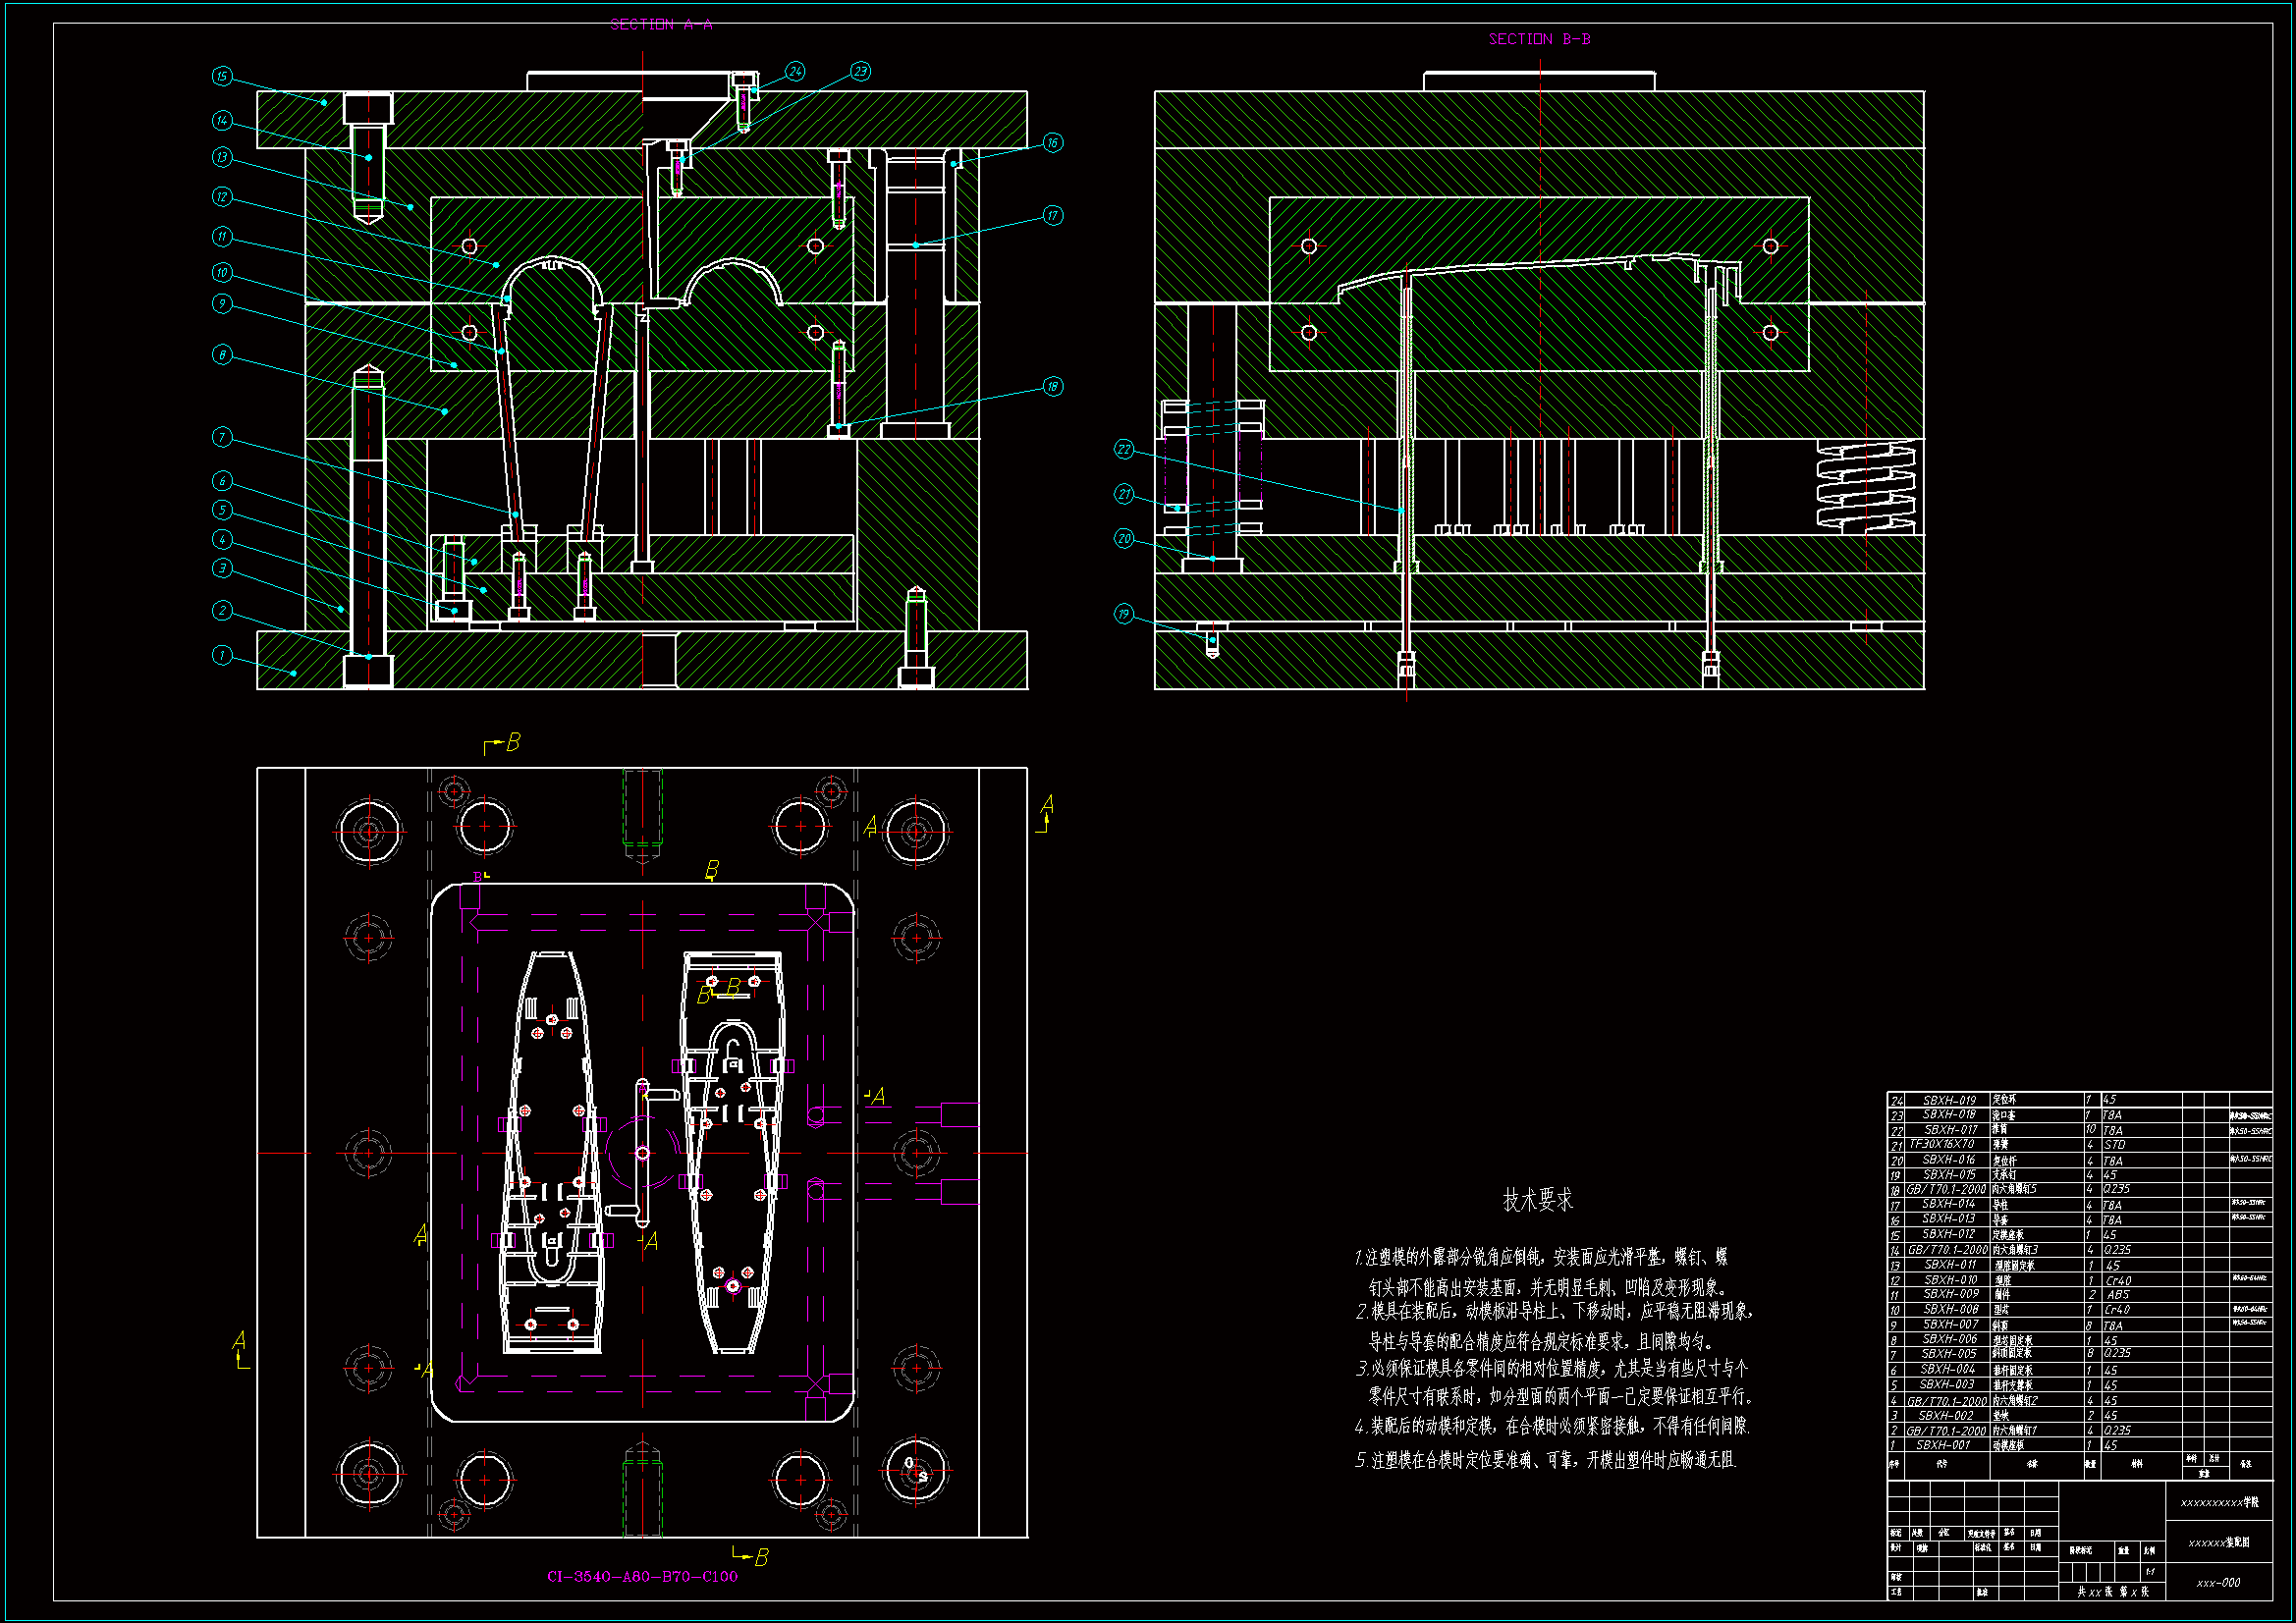This screenshot has width=2296, height=1623.
Task: Click part balloon number 12
Action: (x=222, y=197)
